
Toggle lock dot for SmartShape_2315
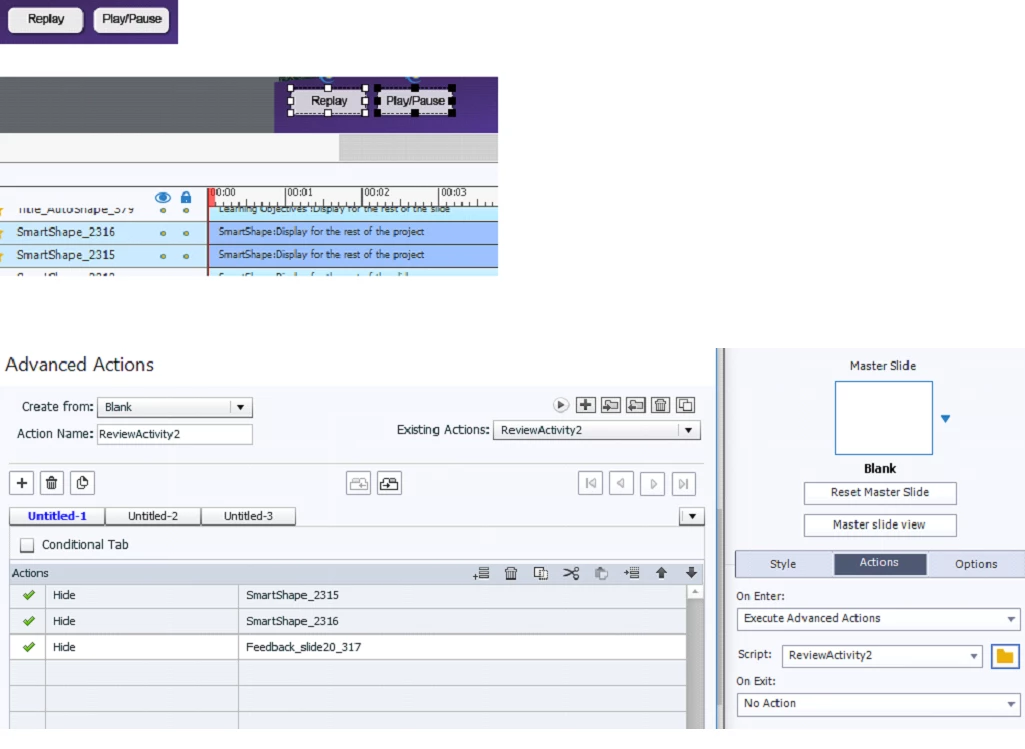186,256
